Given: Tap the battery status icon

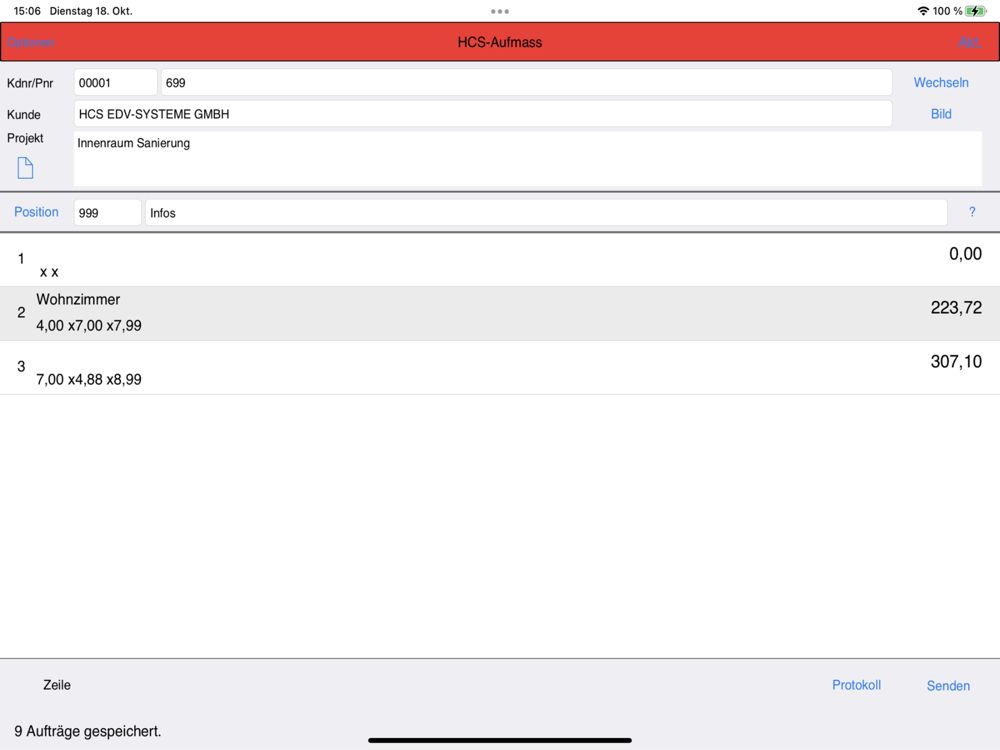Looking at the screenshot, I should click(975, 11).
